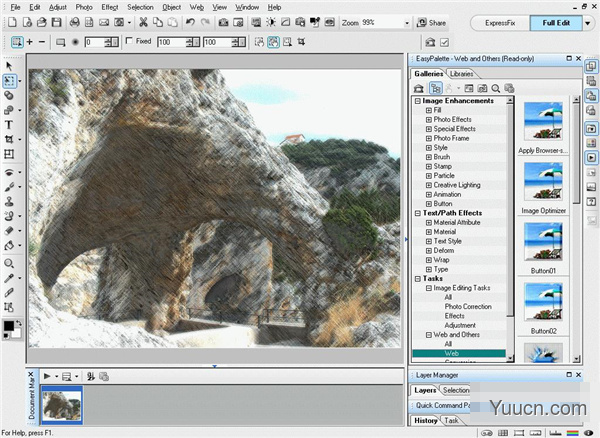Expand the Special Effects tree node
600x438 pixels.
[x=429, y=129]
